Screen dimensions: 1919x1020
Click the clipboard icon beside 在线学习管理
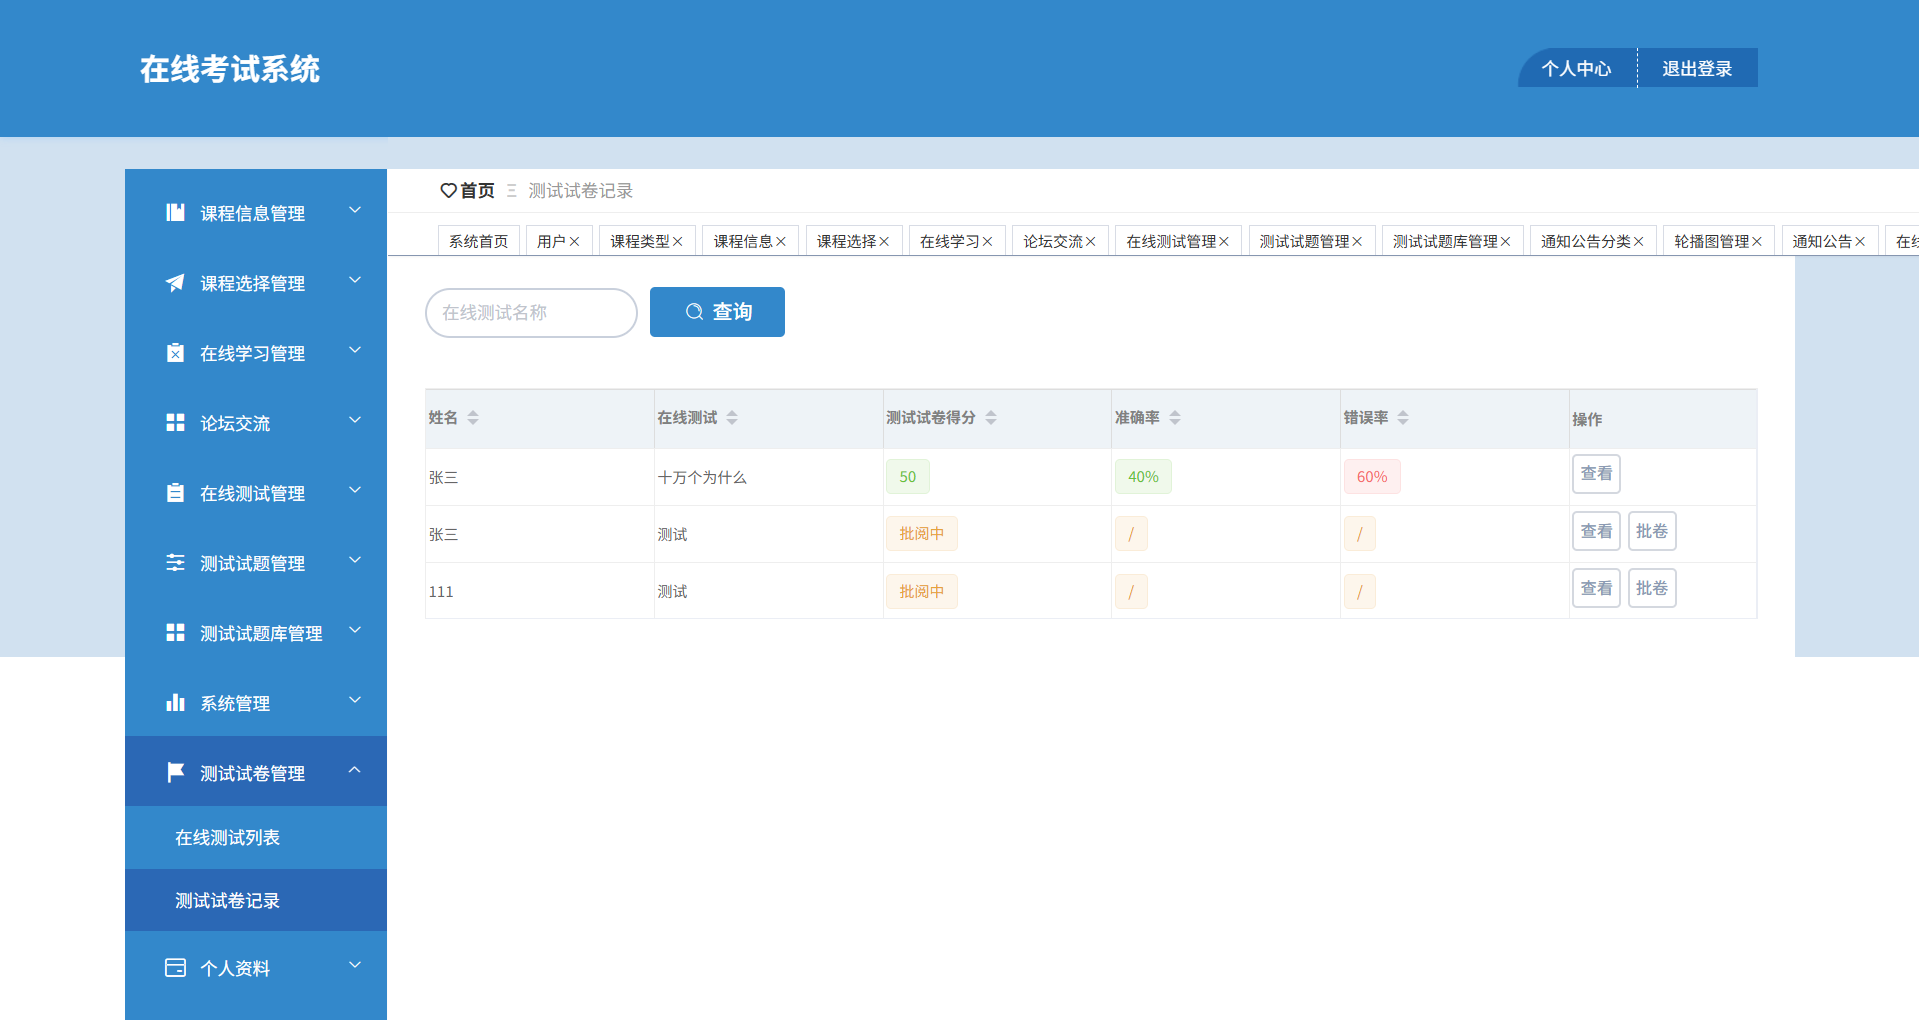click(x=175, y=353)
